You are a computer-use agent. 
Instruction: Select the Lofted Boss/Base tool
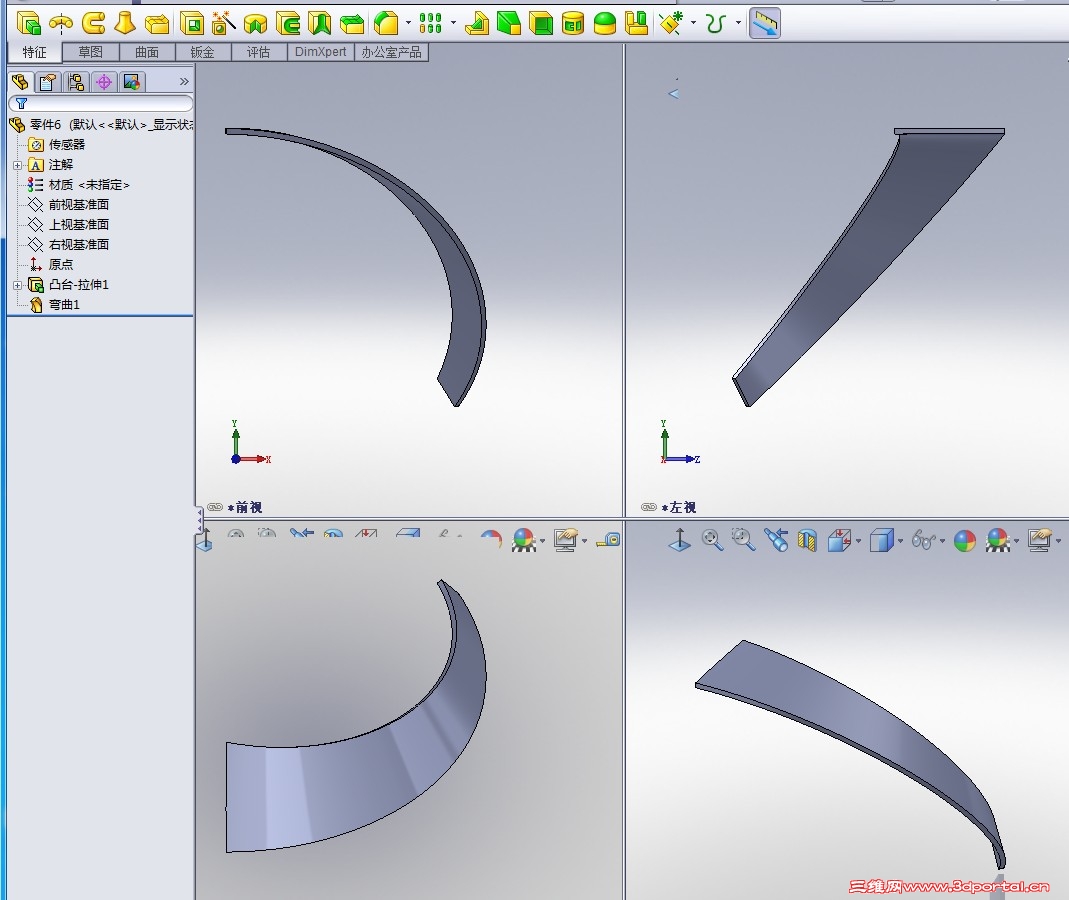pos(125,24)
